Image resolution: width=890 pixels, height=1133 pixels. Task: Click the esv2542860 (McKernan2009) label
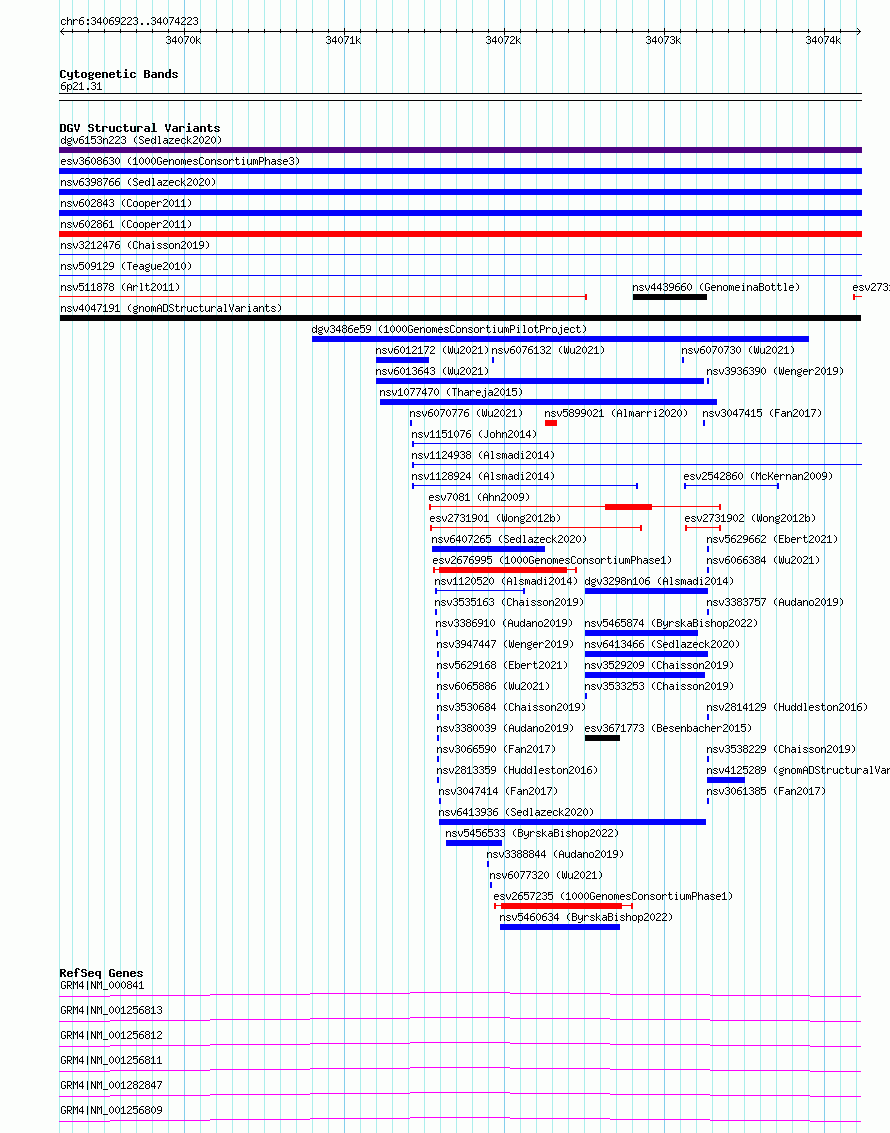tap(758, 475)
